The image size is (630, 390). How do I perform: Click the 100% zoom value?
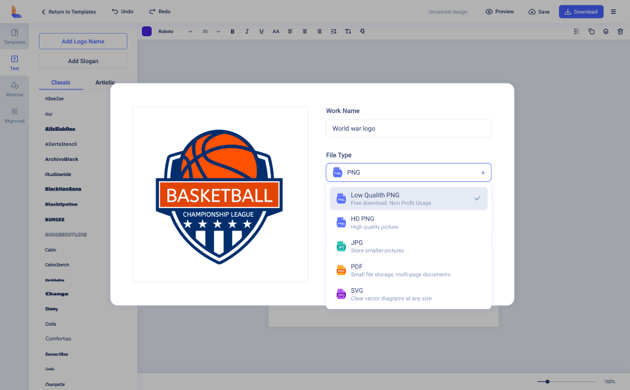pos(610,382)
